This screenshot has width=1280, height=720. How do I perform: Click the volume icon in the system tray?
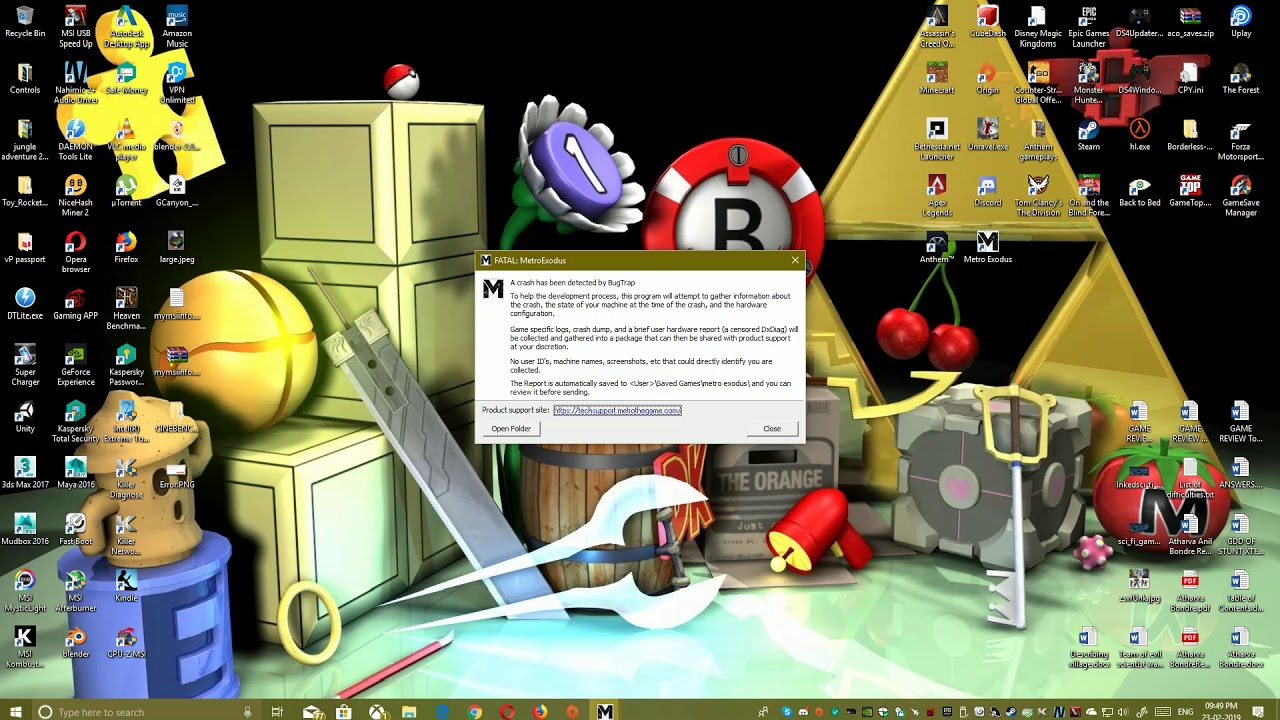tap(1122, 712)
